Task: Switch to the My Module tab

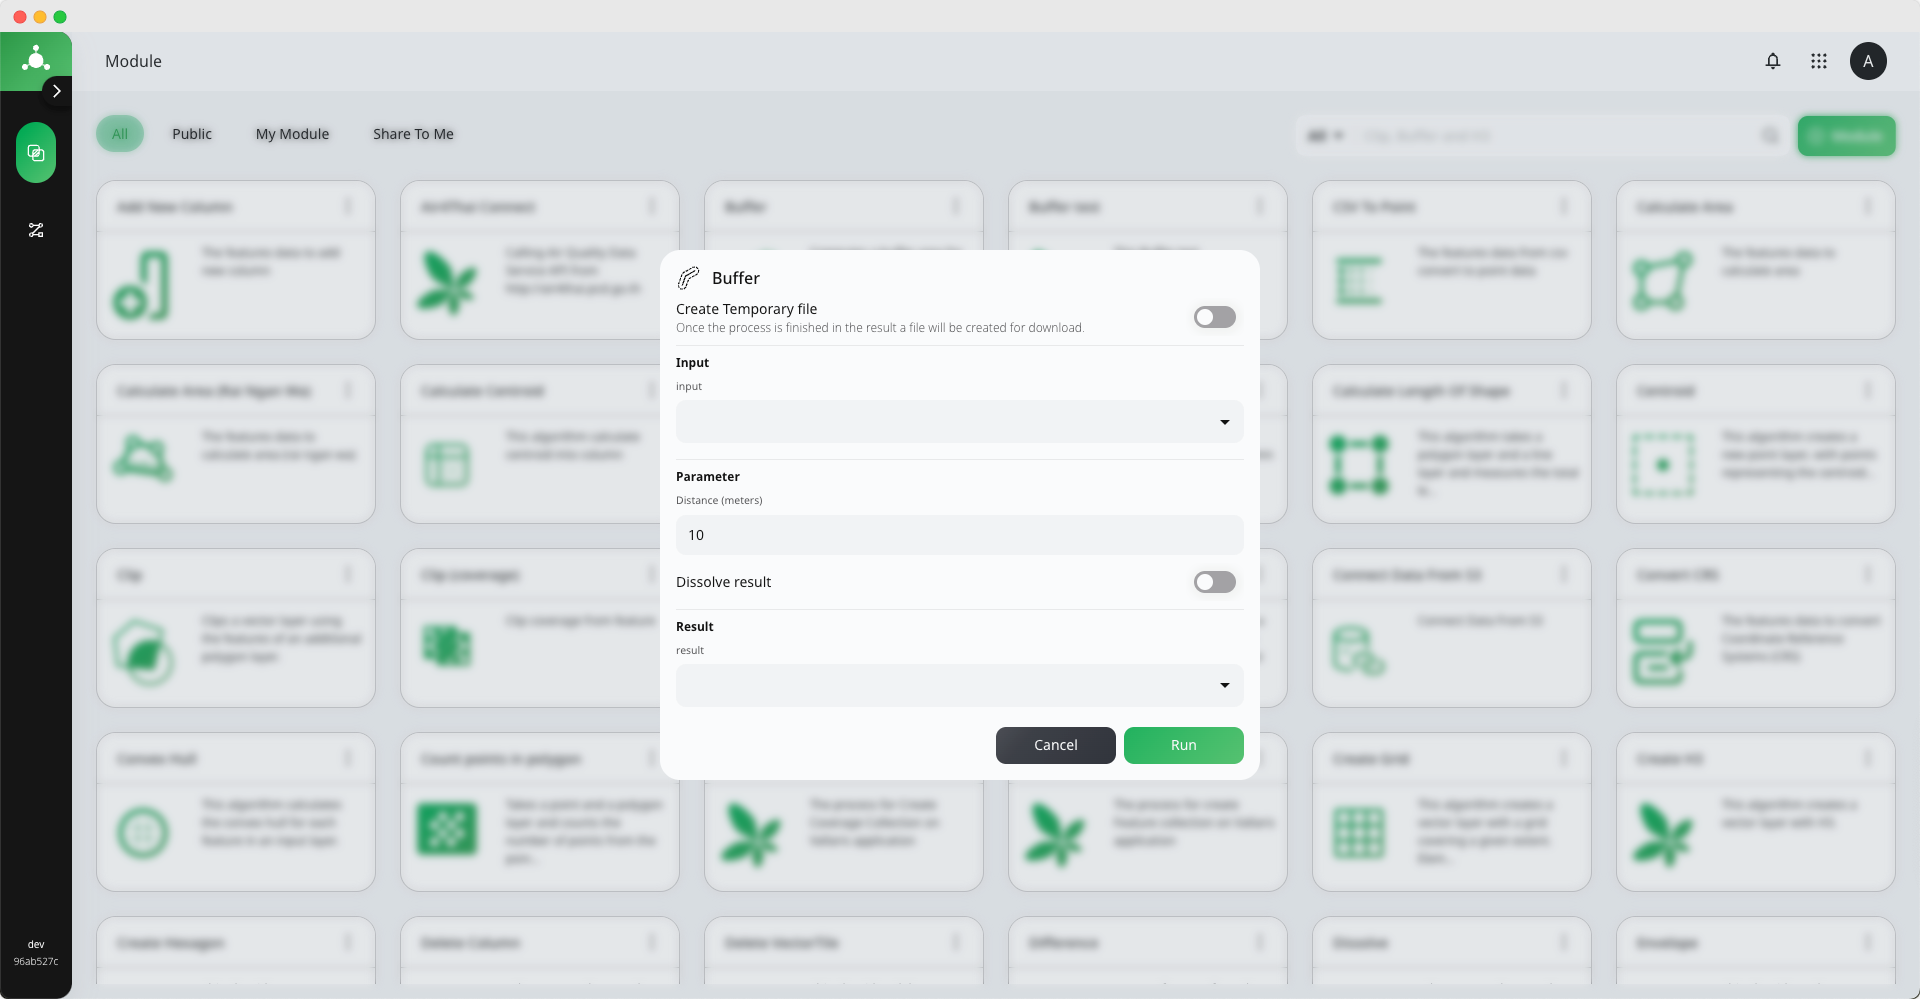Action: [x=292, y=134]
